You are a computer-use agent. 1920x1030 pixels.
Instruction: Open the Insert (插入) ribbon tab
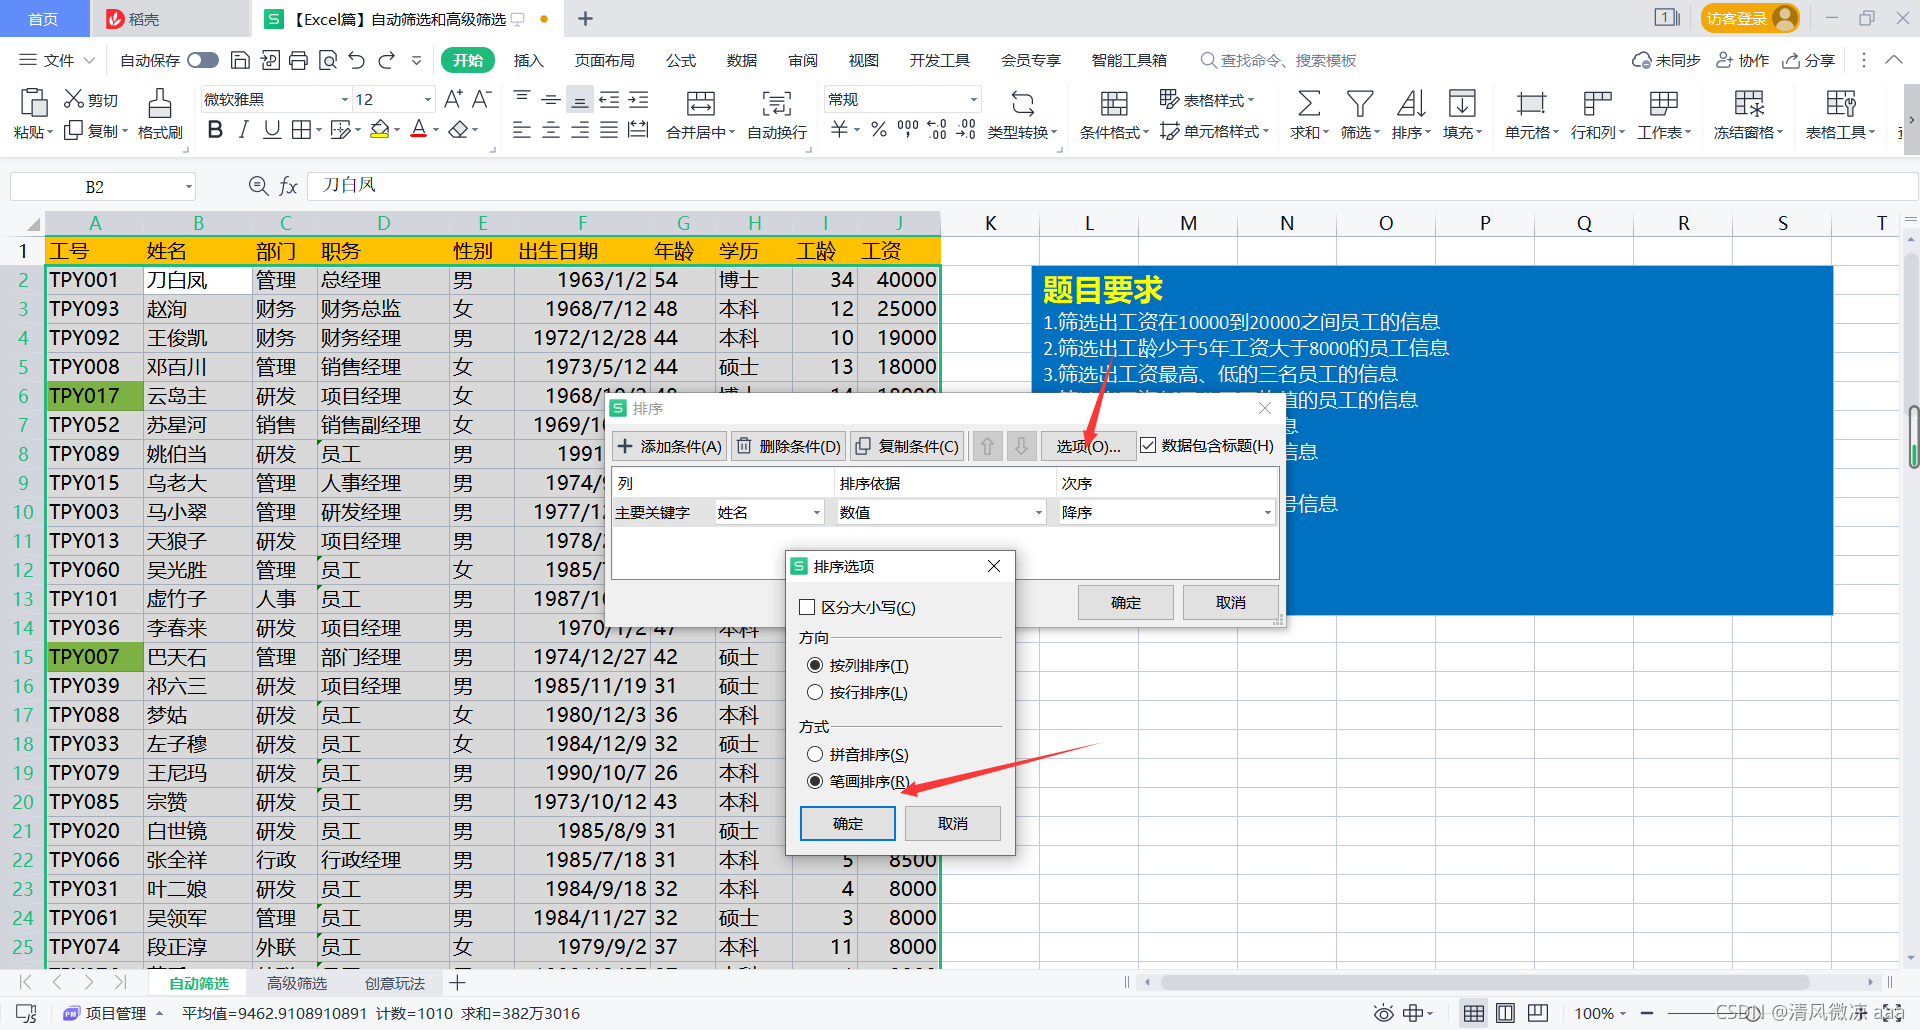(x=528, y=60)
